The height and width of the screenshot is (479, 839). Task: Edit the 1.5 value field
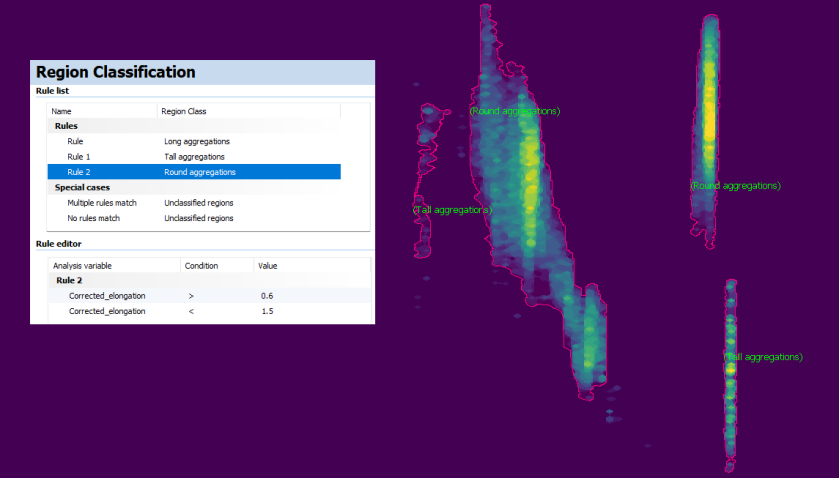click(x=267, y=311)
